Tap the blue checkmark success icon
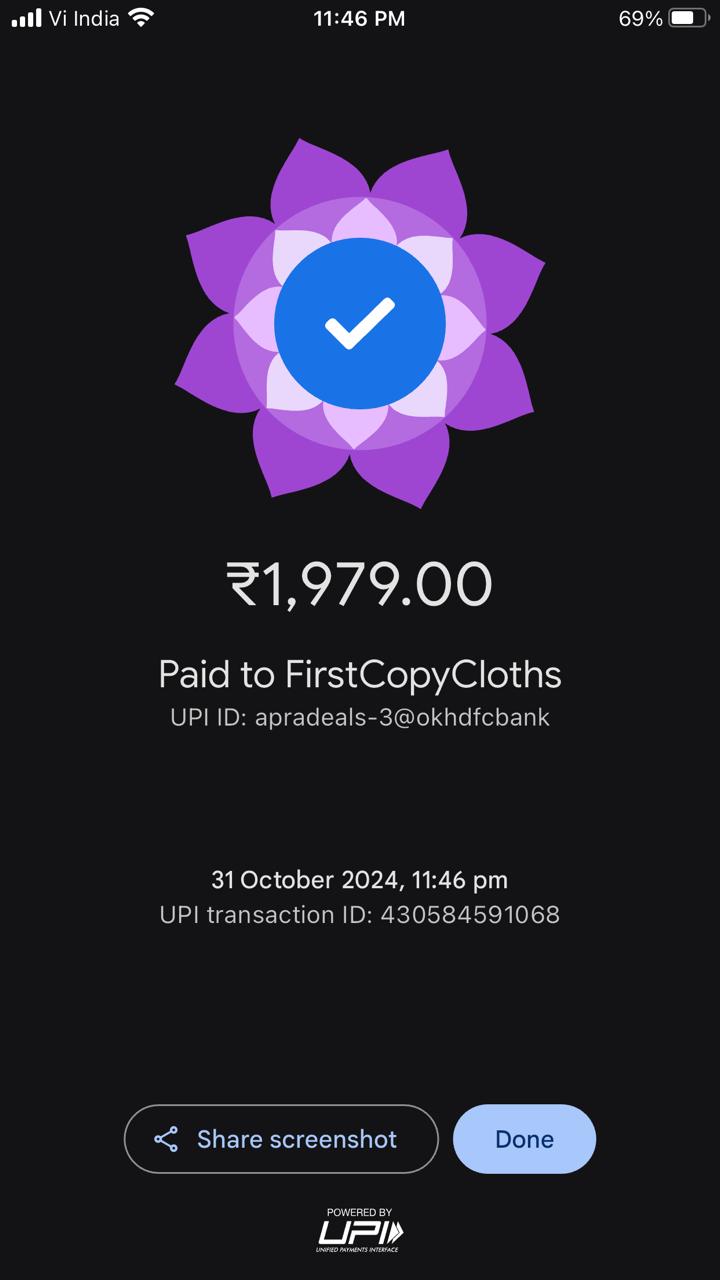 (359, 324)
